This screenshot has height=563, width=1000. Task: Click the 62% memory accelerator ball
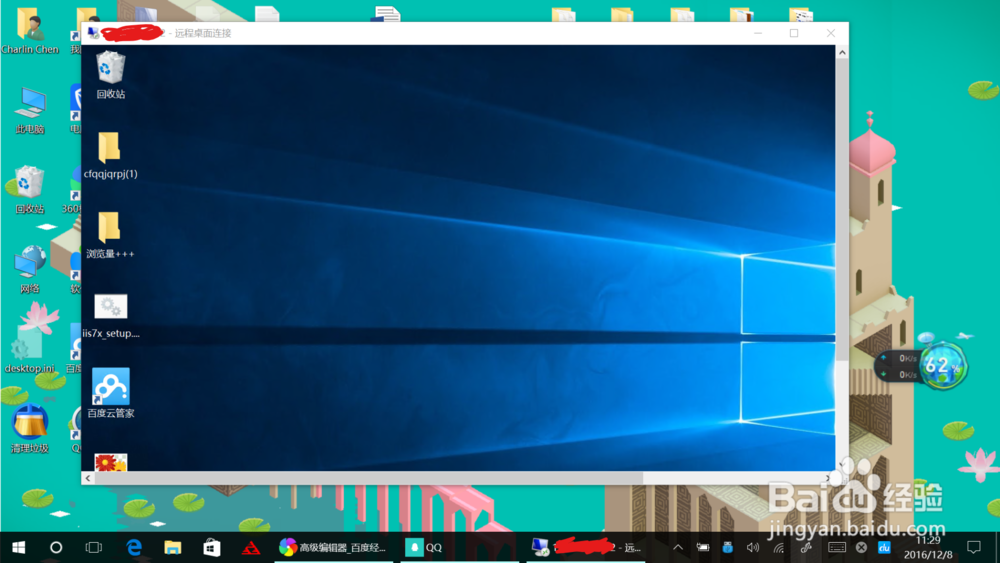point(942,366)
